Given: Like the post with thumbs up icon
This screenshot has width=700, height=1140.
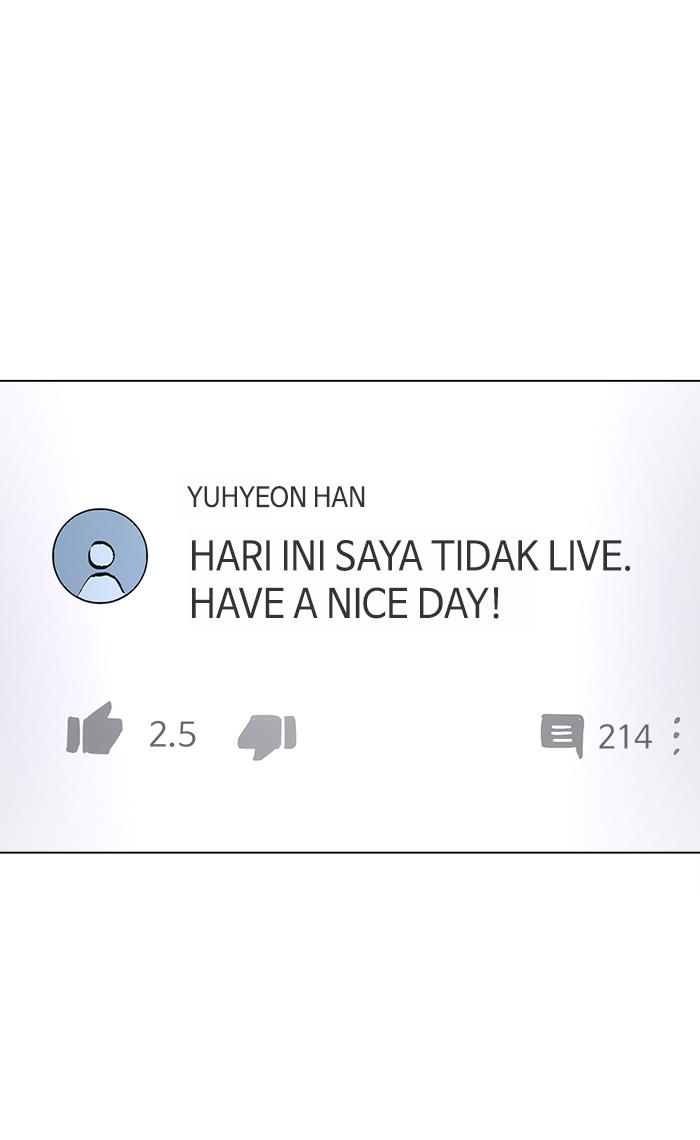Looking at the screenshot, I should [94, 728].
